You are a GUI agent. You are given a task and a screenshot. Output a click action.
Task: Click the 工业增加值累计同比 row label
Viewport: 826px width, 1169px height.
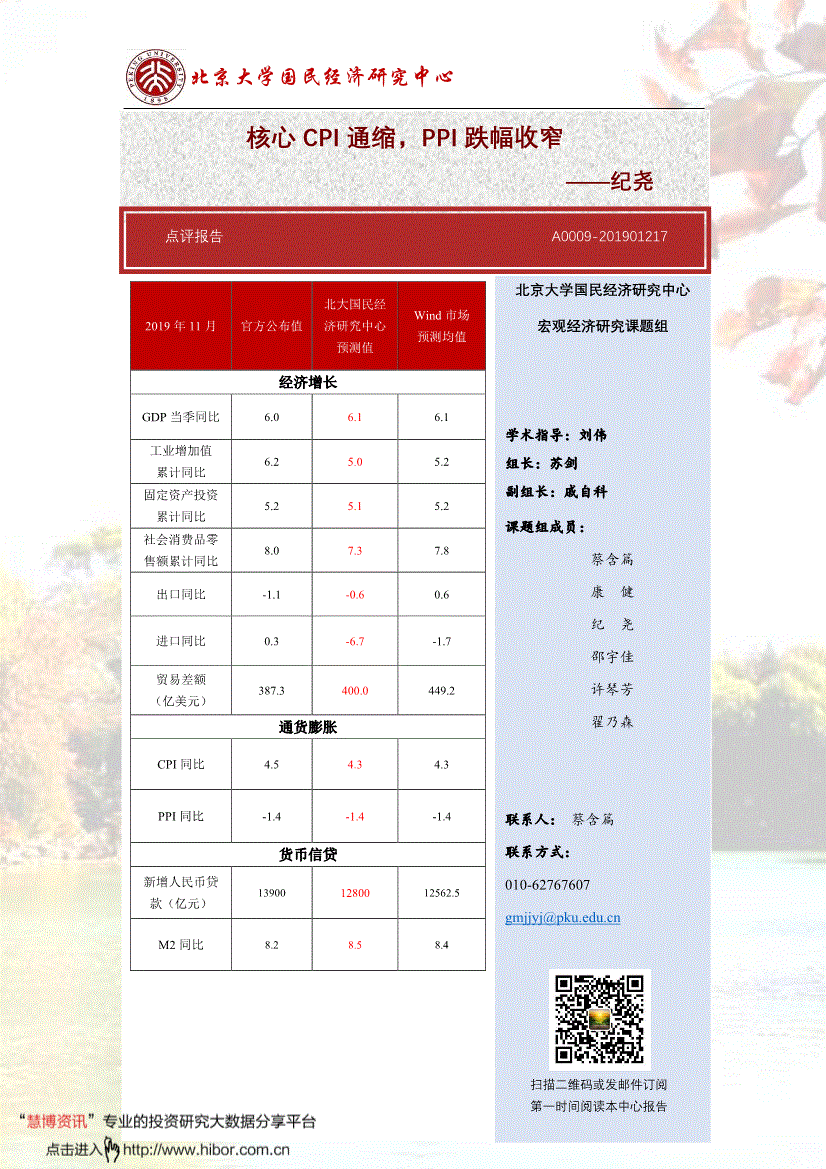180,461
